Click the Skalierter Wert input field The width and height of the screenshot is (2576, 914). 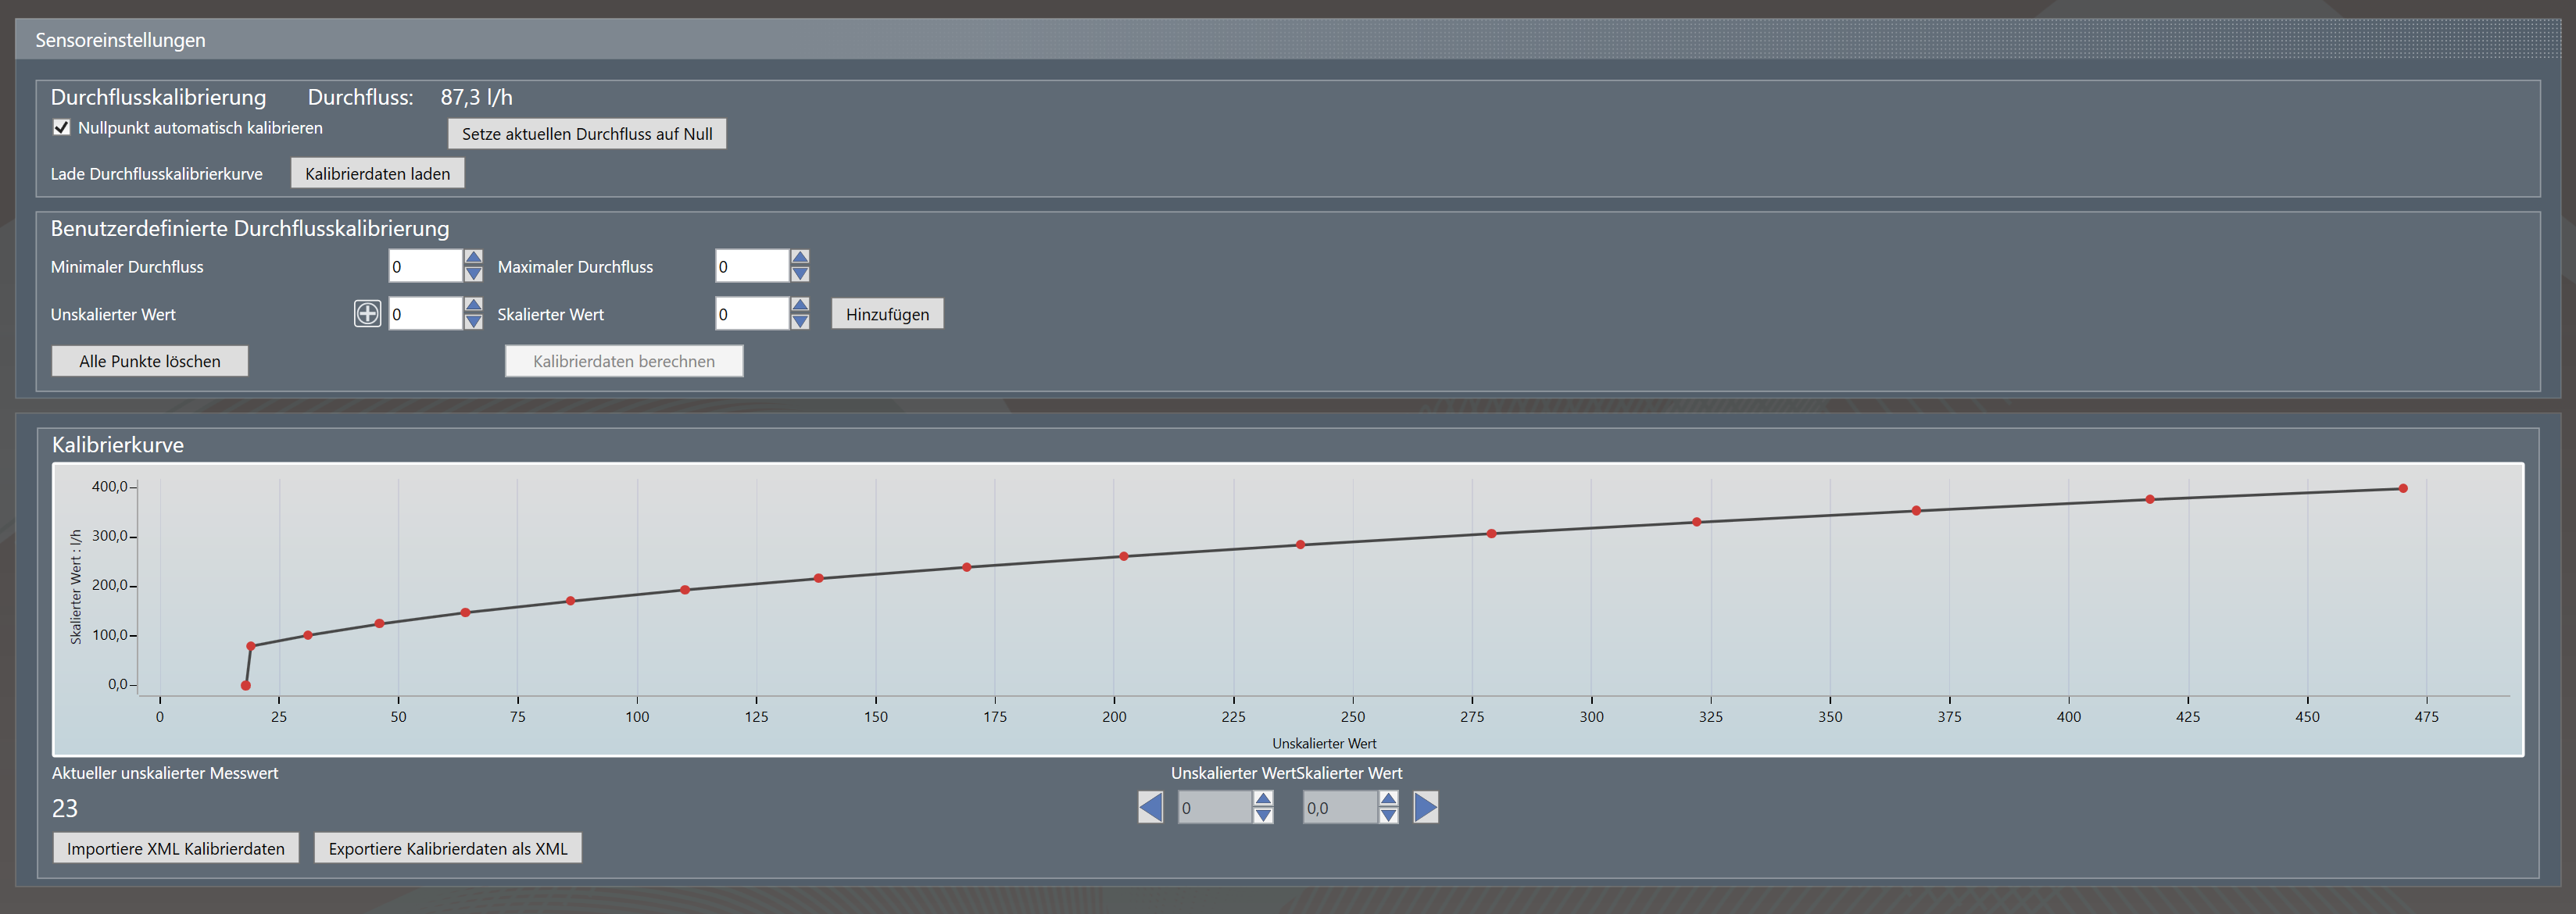tap(751, 314)
